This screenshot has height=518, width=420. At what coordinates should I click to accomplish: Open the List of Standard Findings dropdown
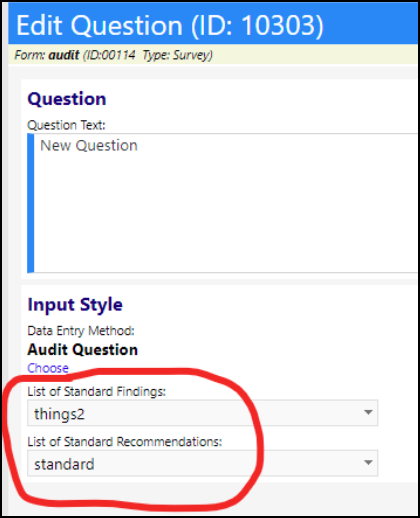203,413
